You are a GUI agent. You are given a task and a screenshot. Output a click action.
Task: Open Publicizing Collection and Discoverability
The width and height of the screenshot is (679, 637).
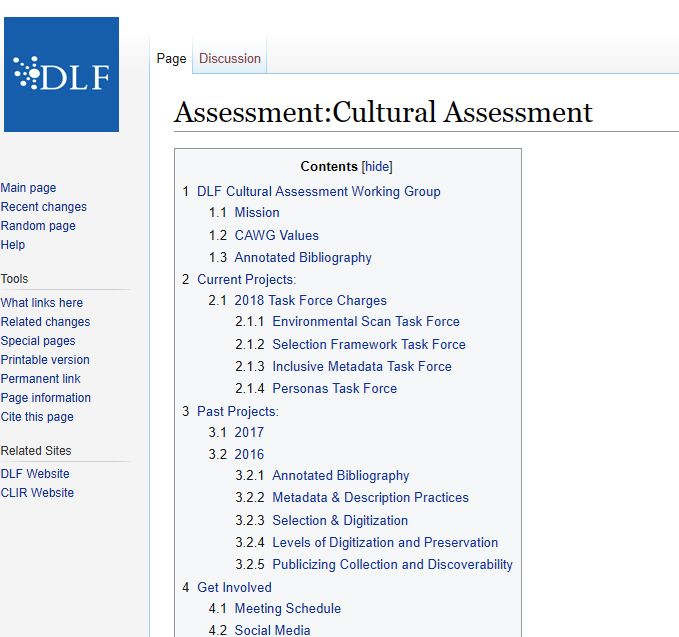392,565
